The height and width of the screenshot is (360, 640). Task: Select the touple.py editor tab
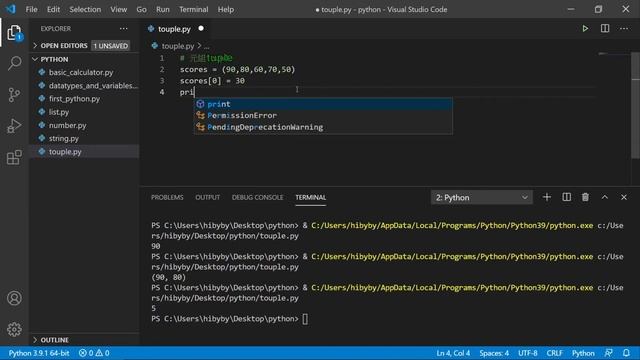pyautogui.click(x=174, y=29)
